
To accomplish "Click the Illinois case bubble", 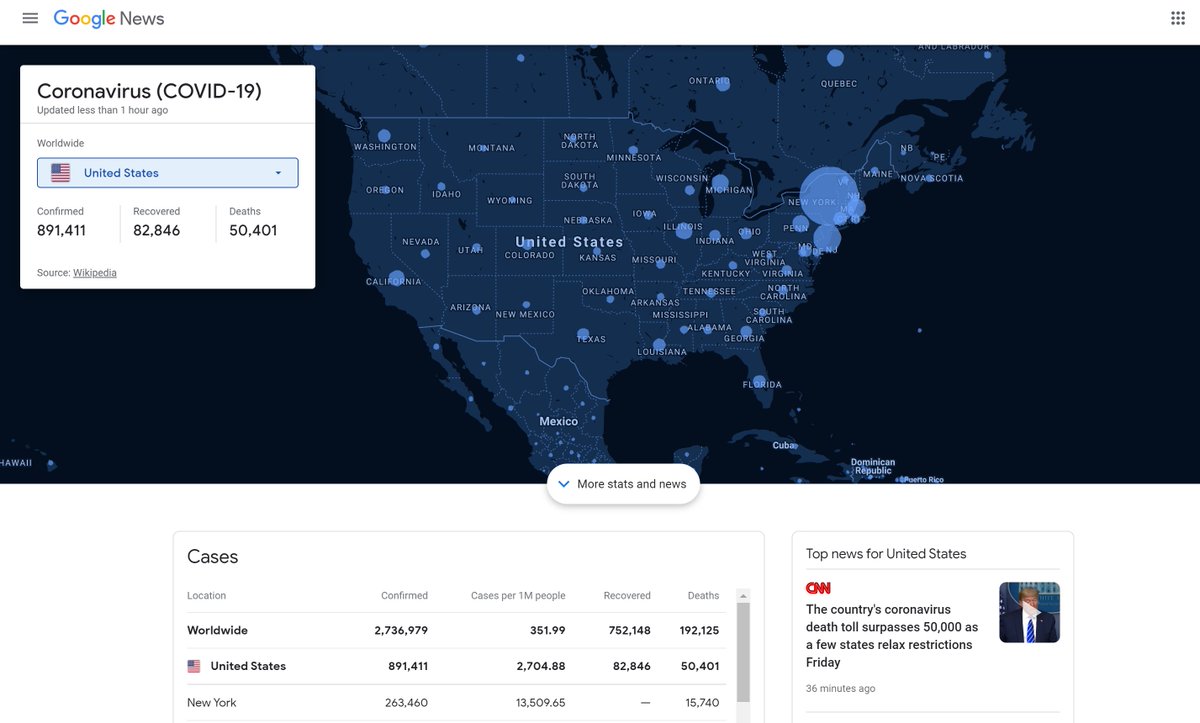I will pyautogui.click(x=683, y=231).
